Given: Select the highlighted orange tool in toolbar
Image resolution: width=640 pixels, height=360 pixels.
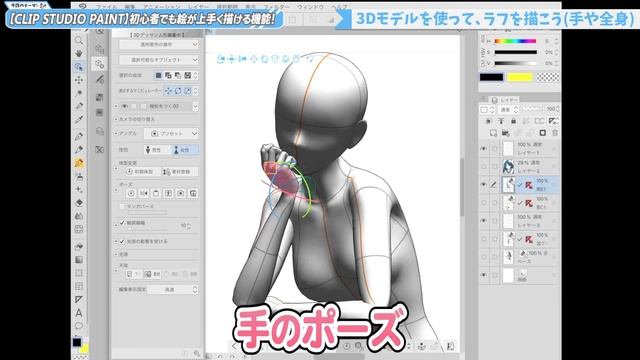Looking at the screenshot, I should 79,163.
